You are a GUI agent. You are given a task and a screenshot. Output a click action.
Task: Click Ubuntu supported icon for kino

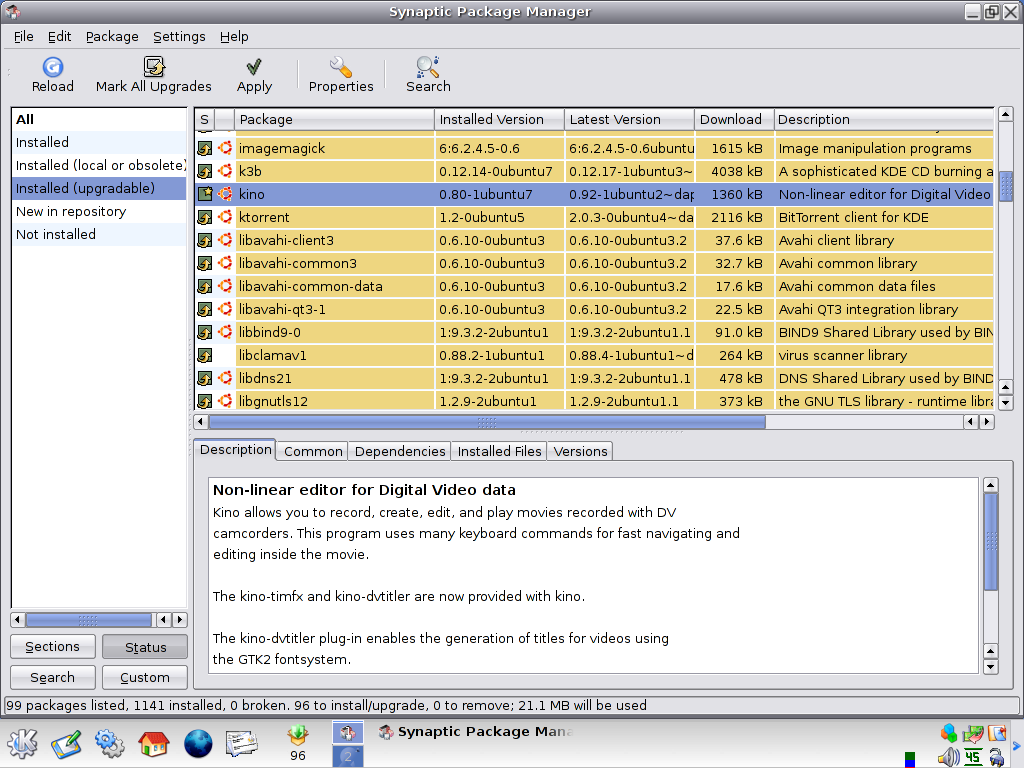click(x=225, y=194)
